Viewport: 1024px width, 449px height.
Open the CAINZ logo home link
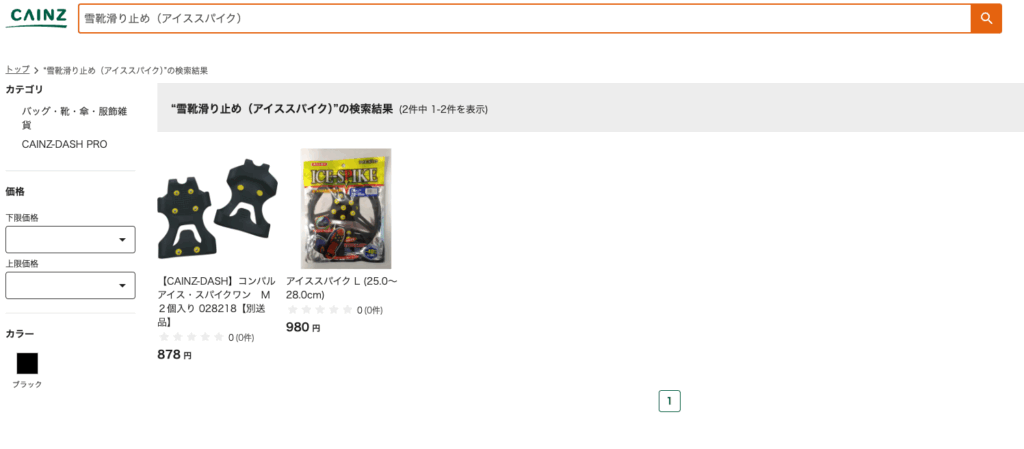[x=39, y=18]
